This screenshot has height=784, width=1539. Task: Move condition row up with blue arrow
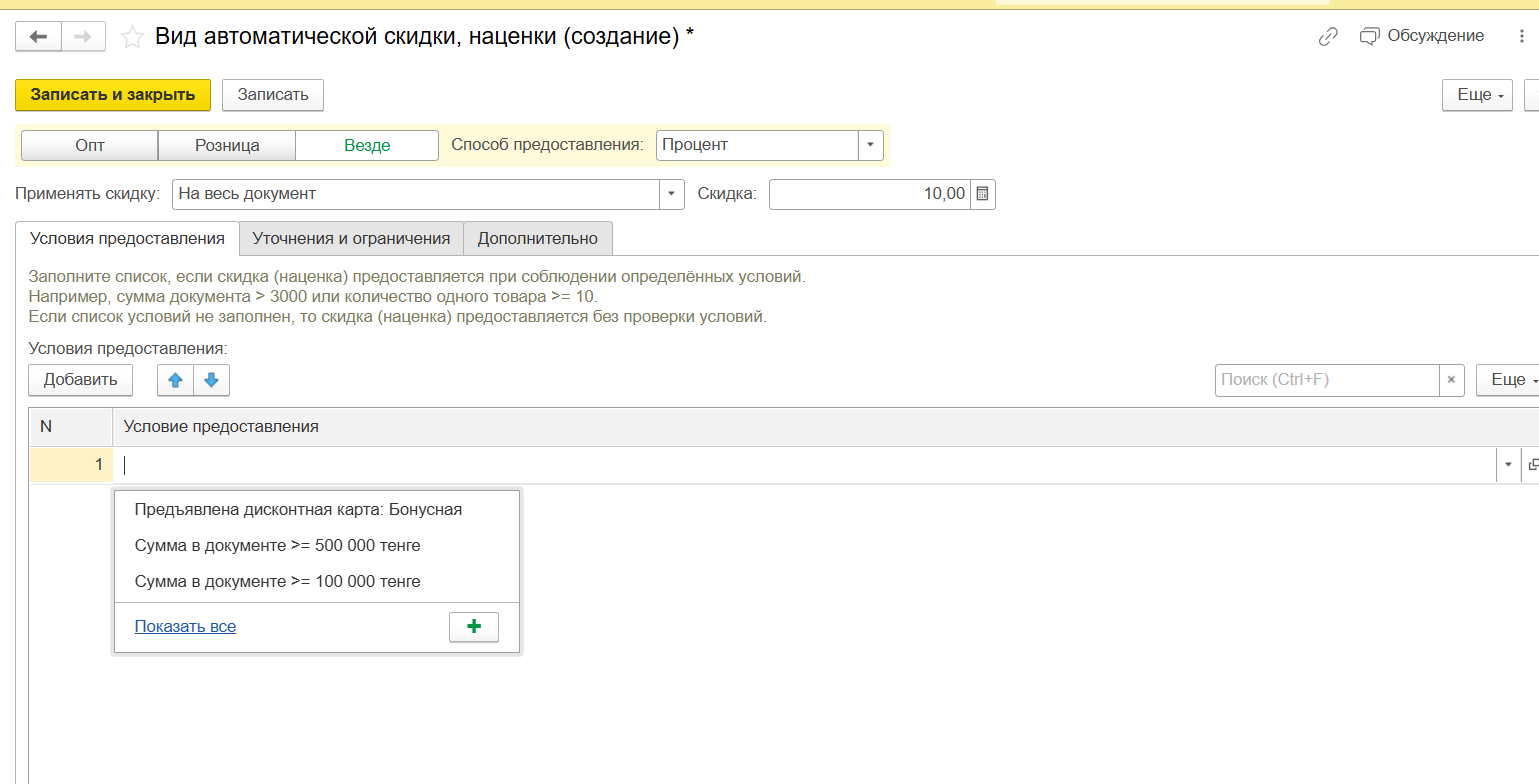coord(175,380)
